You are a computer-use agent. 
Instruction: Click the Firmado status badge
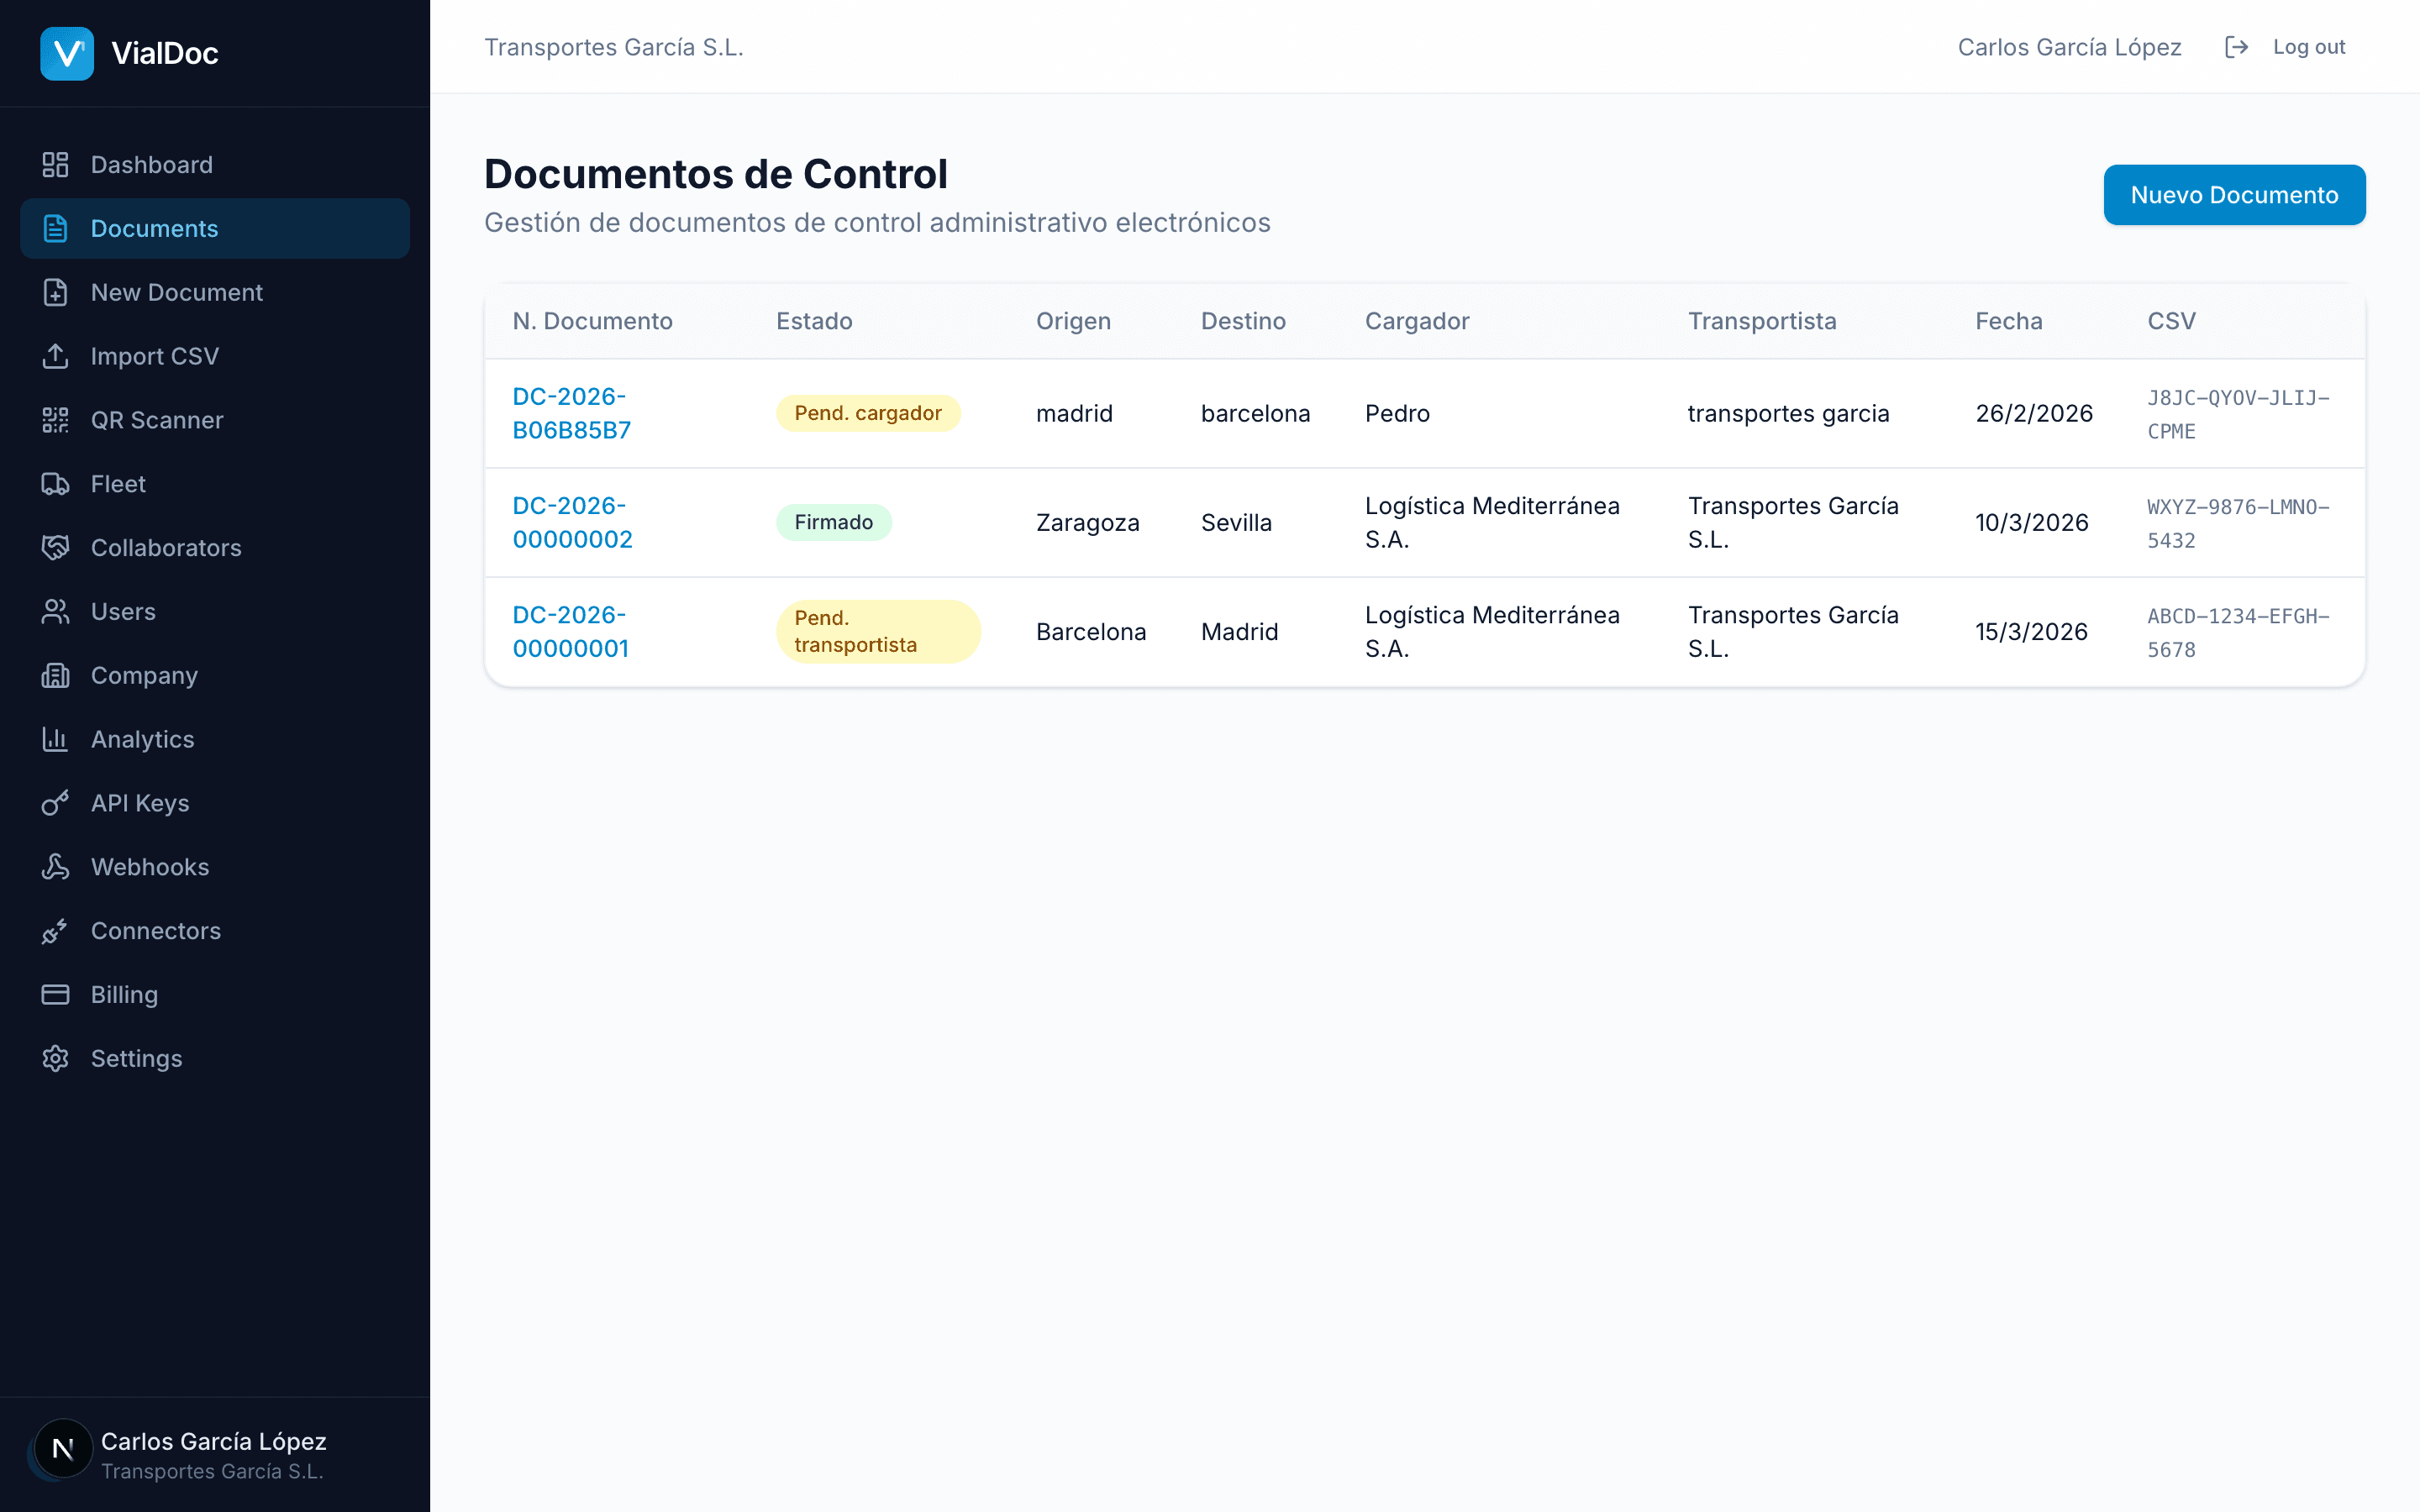(833, 521)
